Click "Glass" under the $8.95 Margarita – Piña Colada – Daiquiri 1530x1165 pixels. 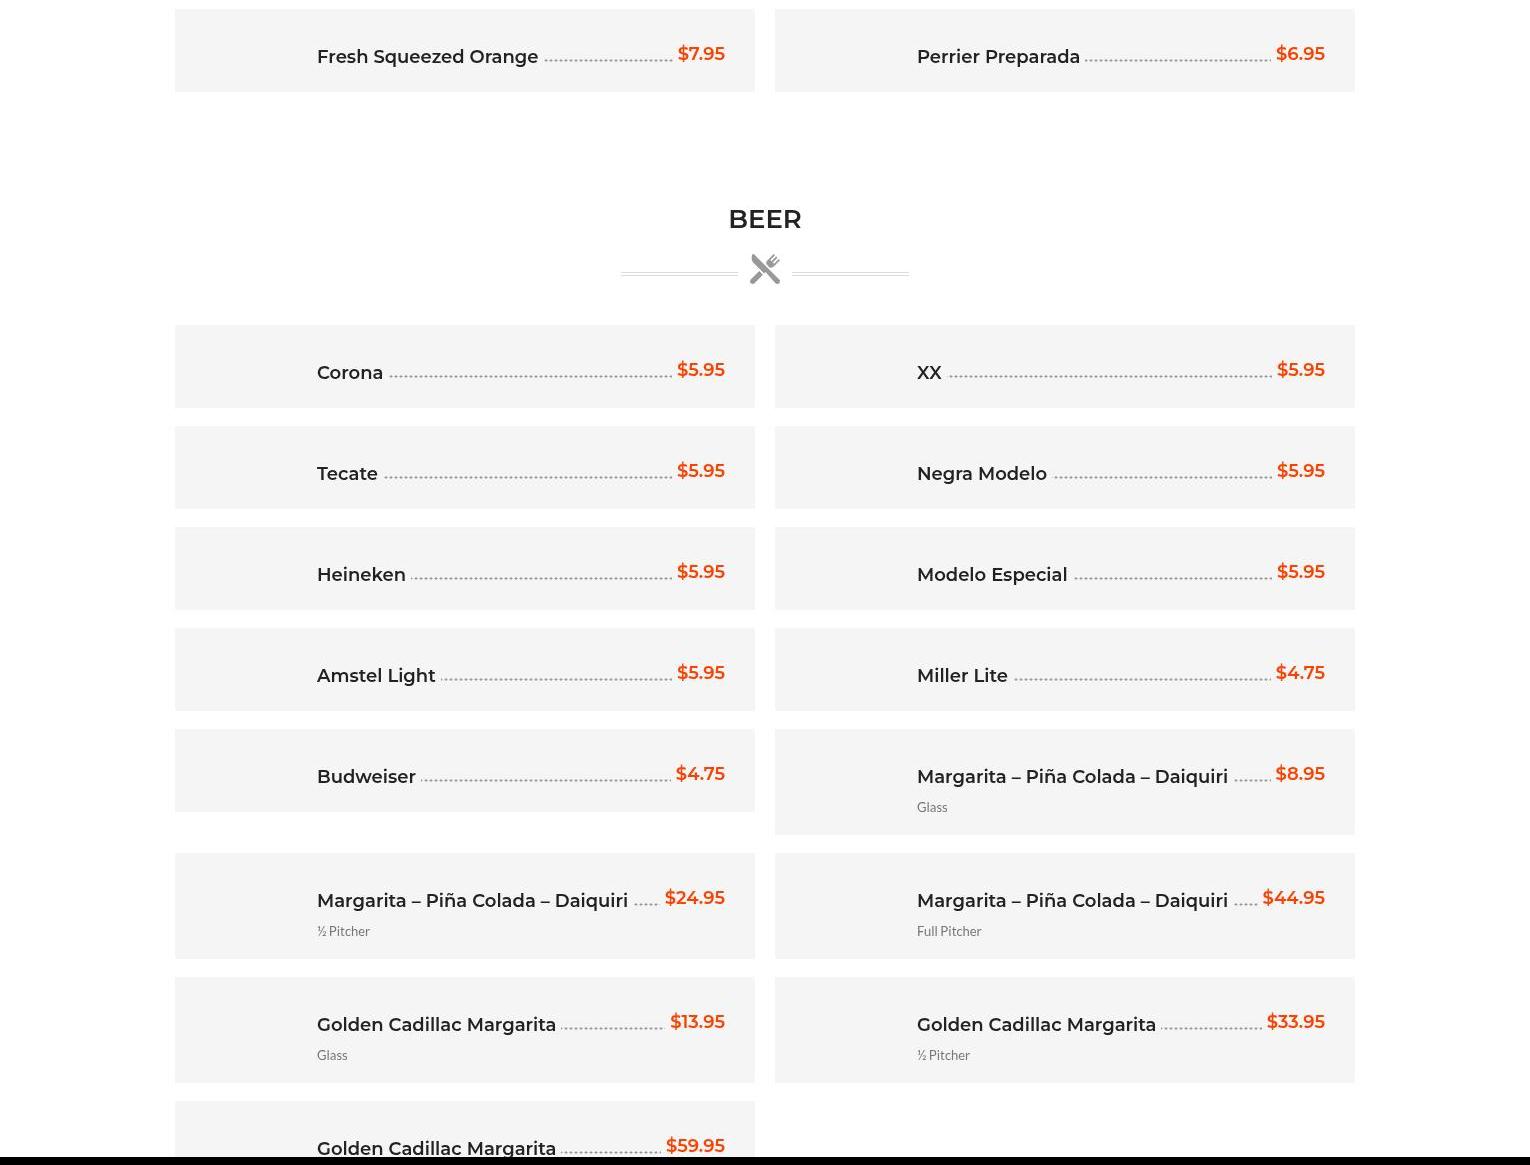coord(932,807)
